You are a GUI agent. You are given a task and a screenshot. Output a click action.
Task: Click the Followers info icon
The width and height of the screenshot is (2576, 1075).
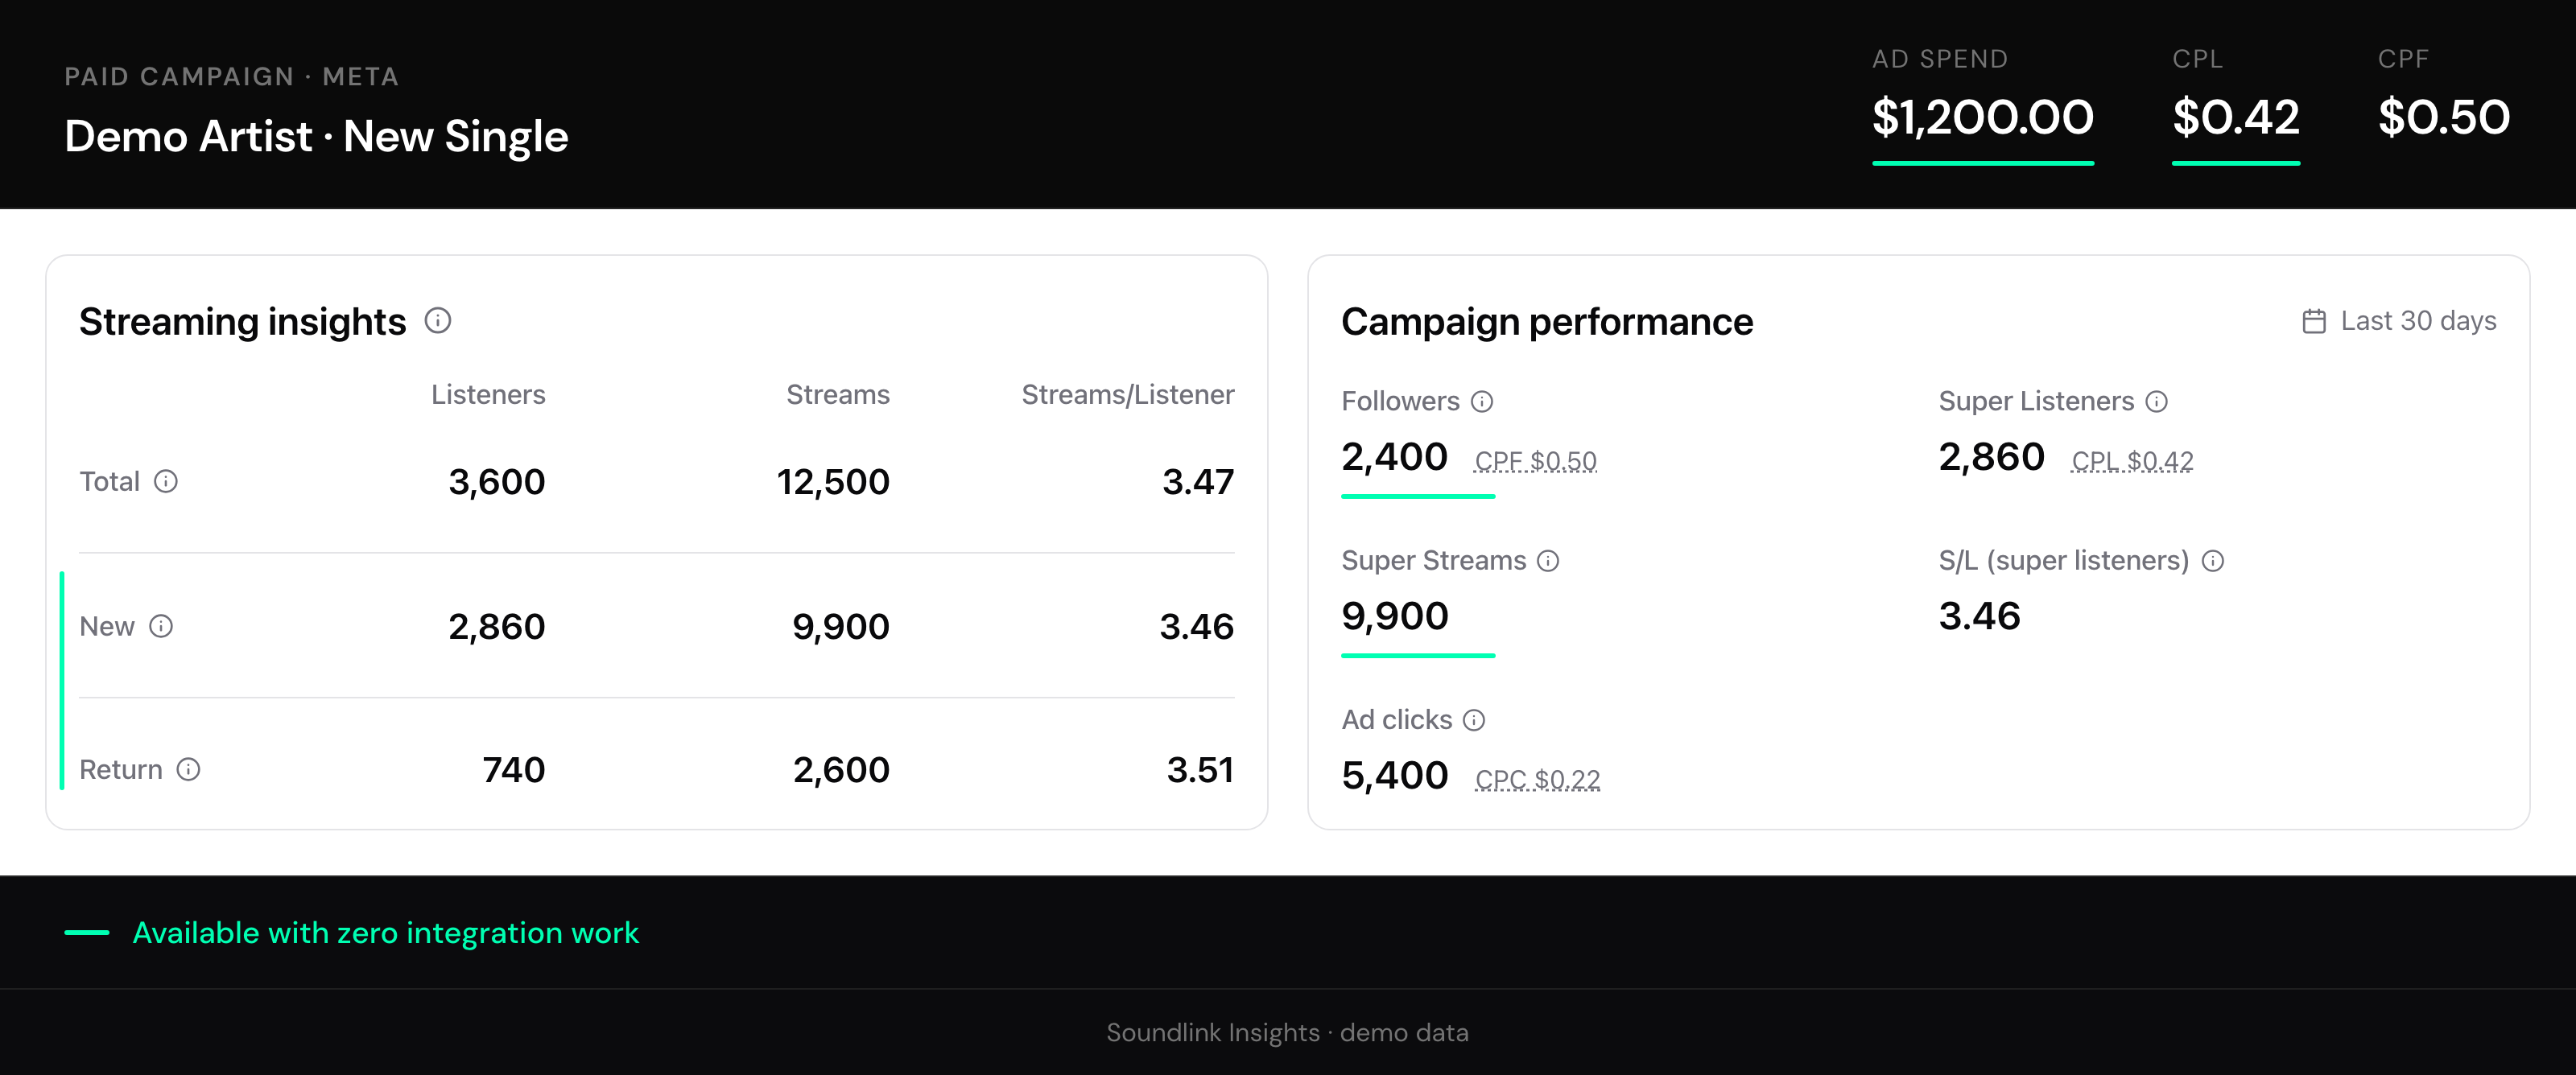[1482, 402]
